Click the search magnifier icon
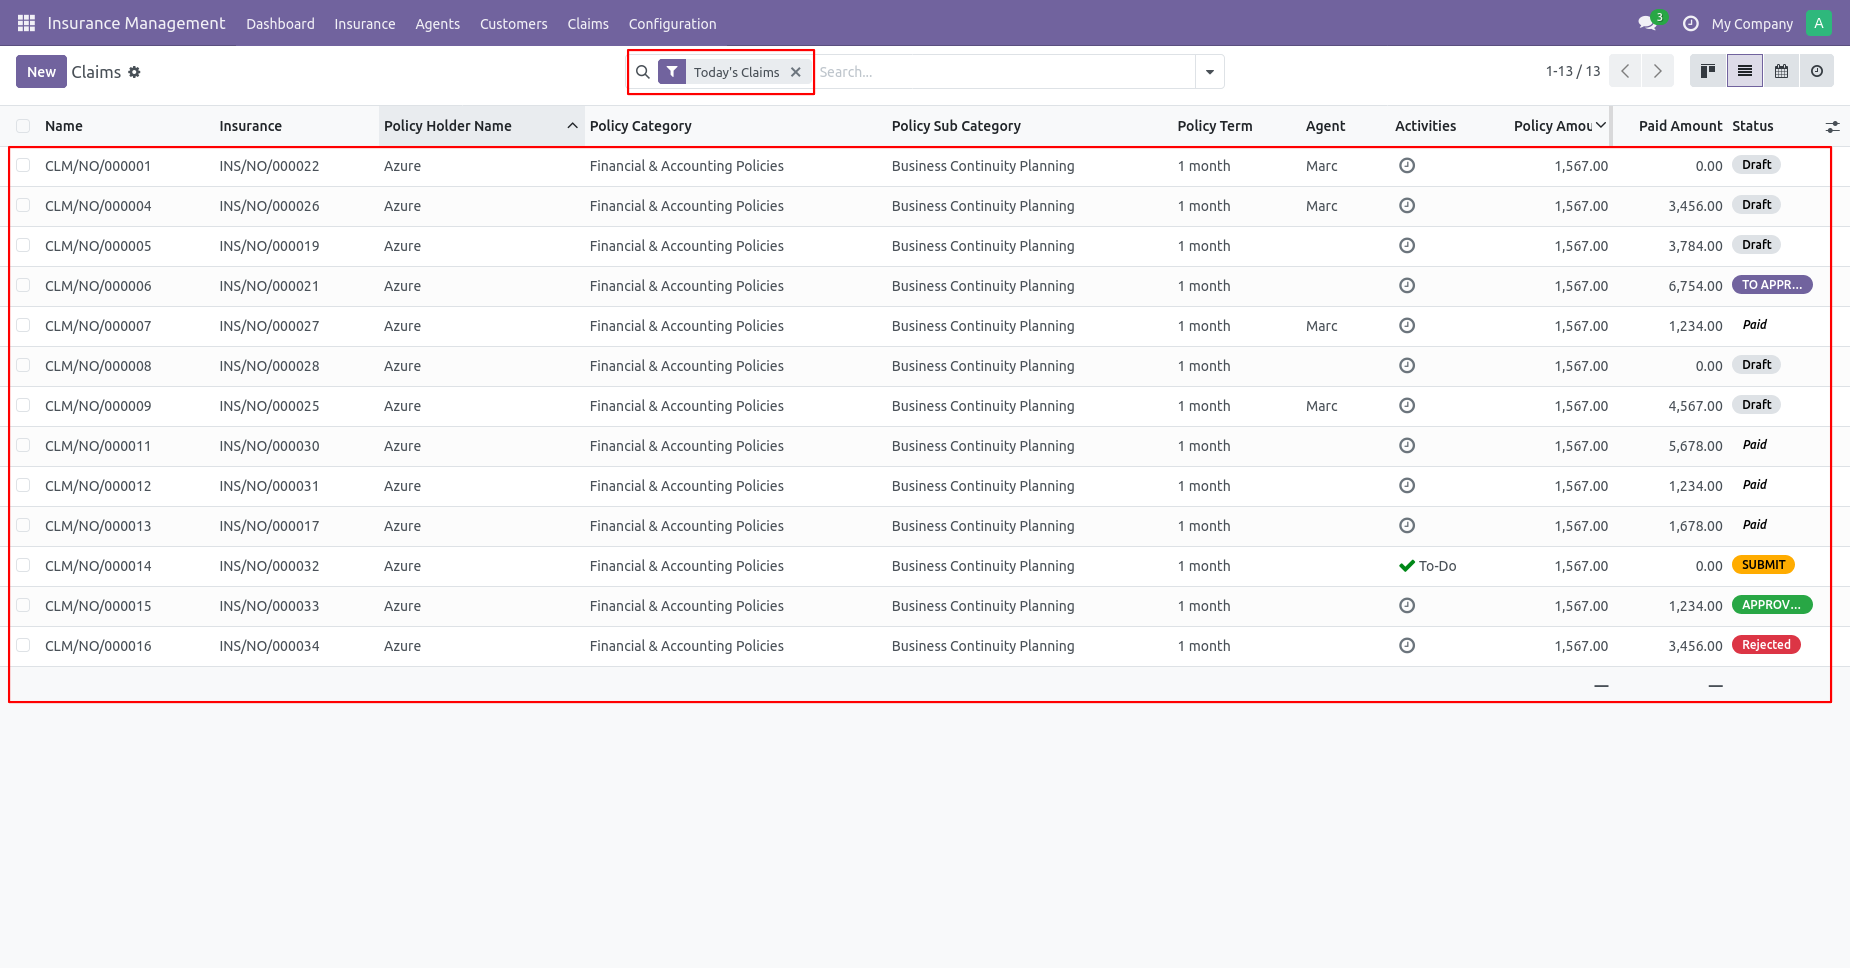 point(643,72)
